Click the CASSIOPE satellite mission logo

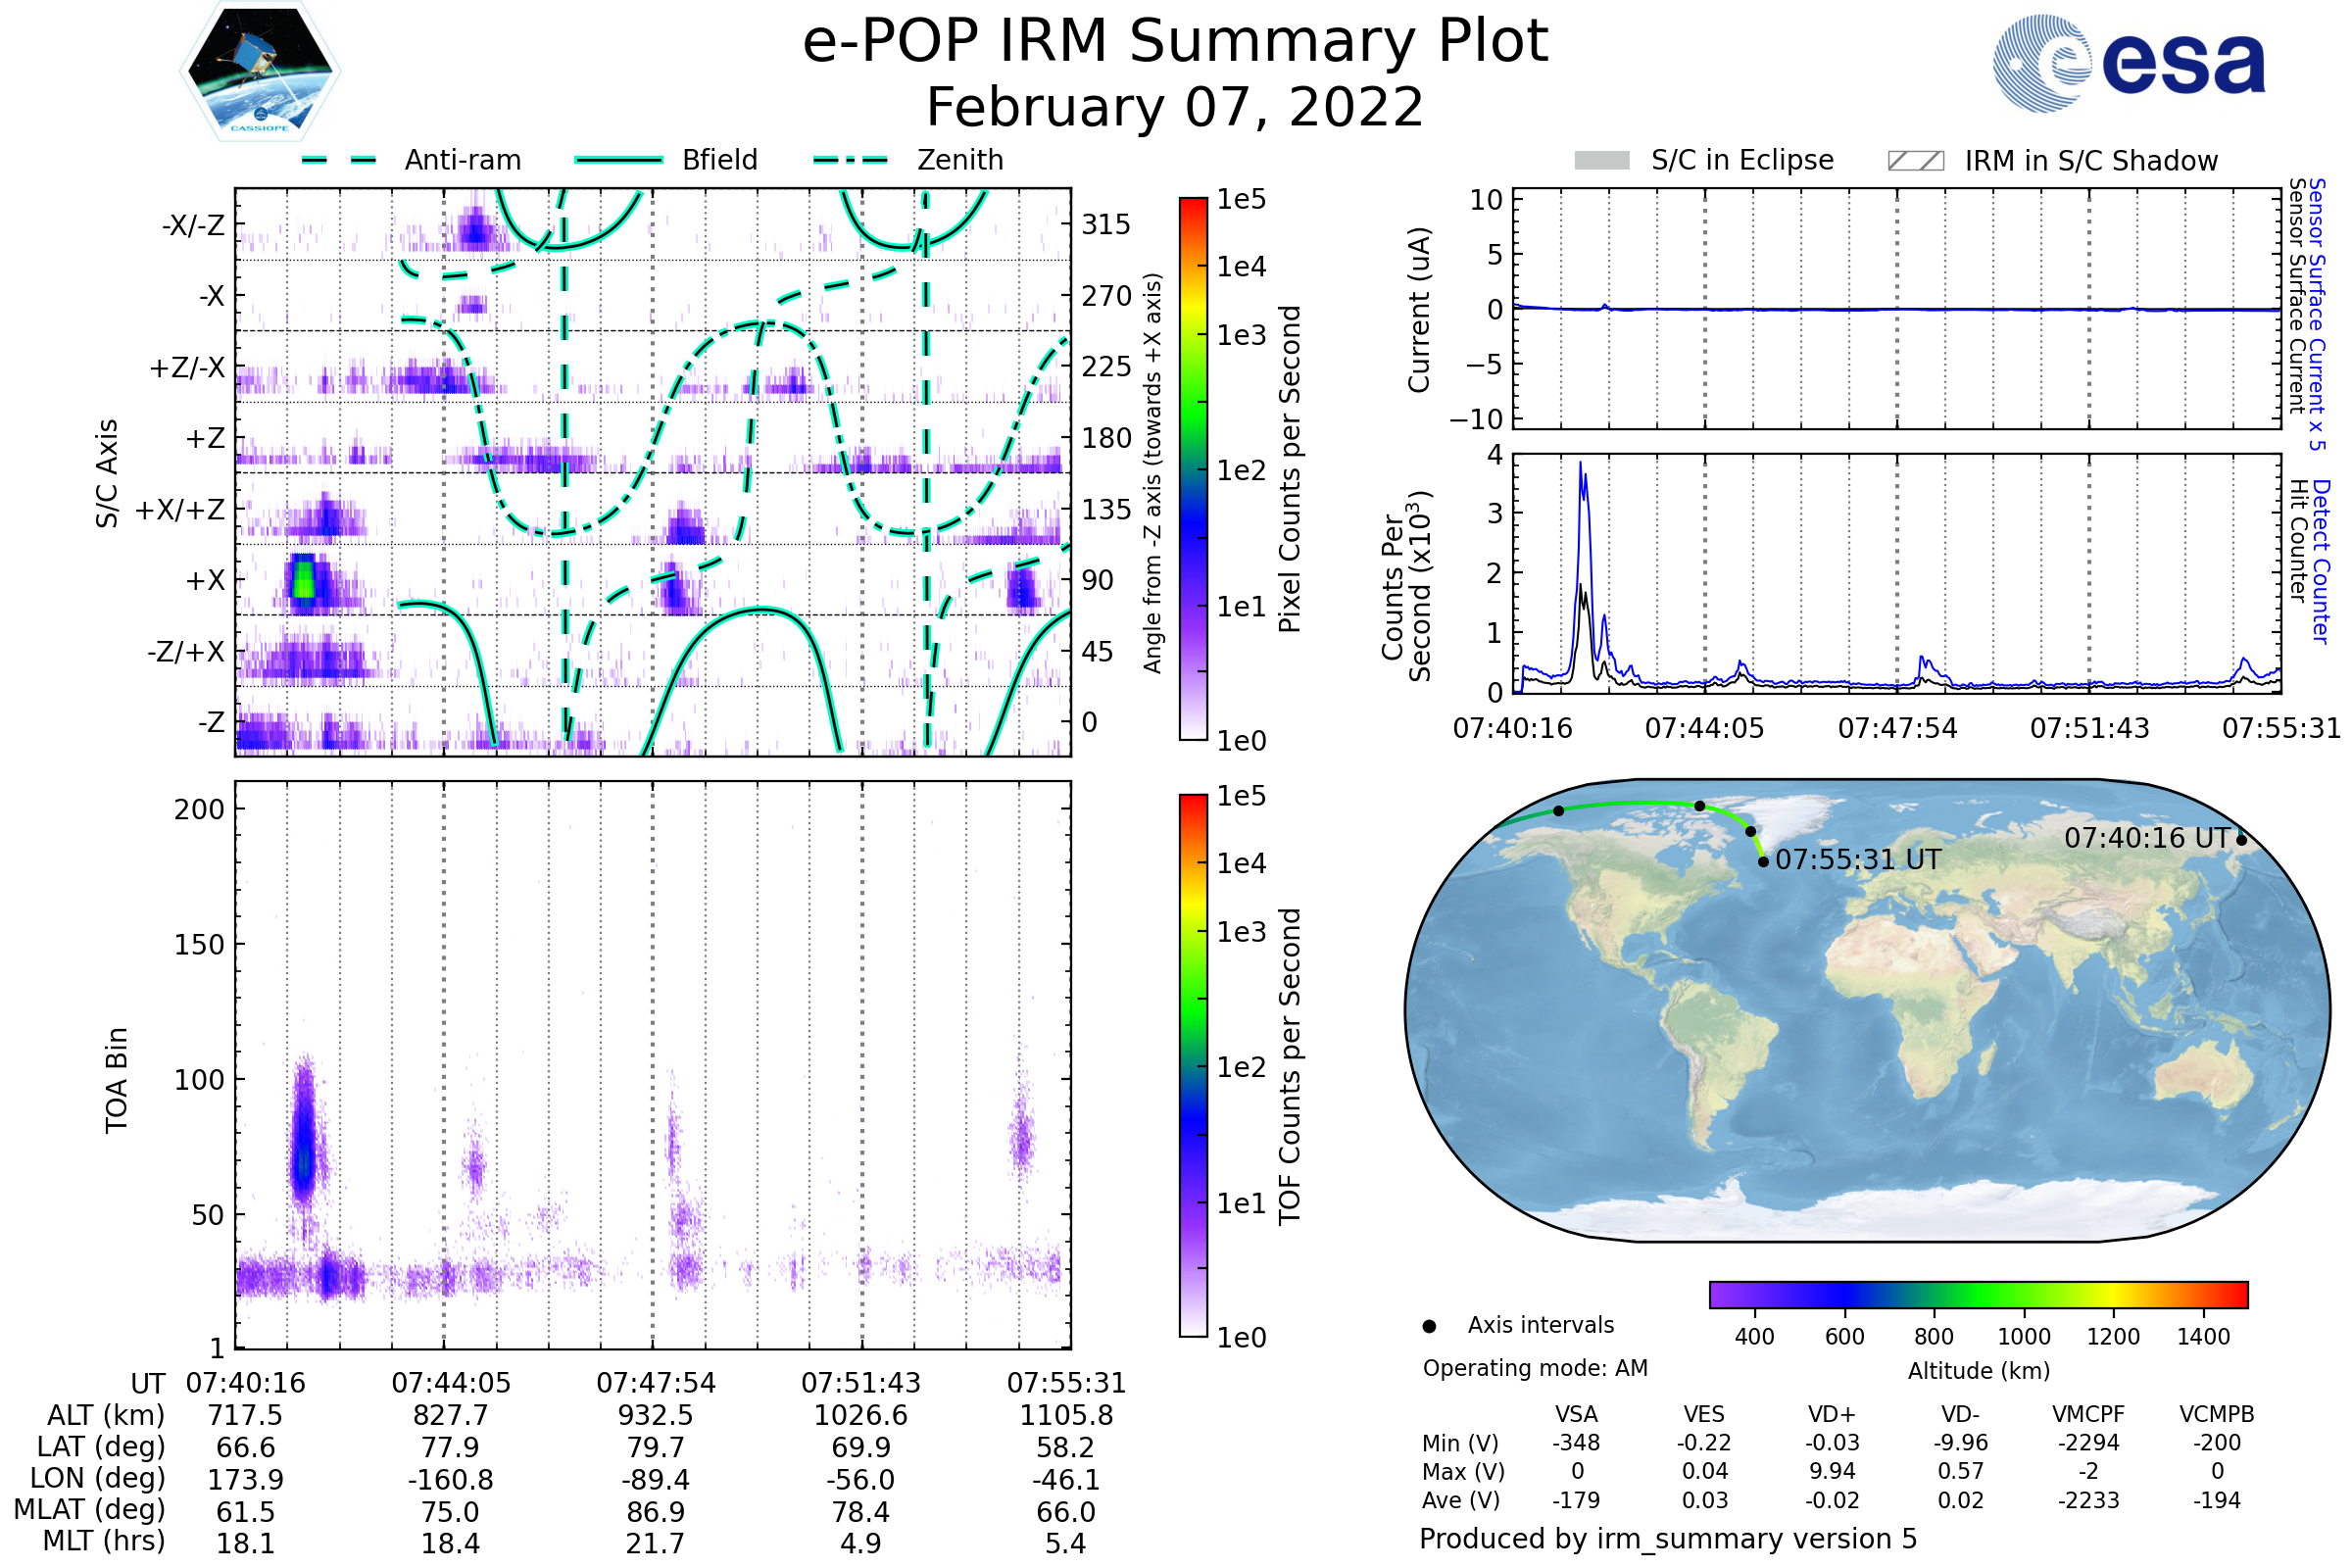pos(260,72)
